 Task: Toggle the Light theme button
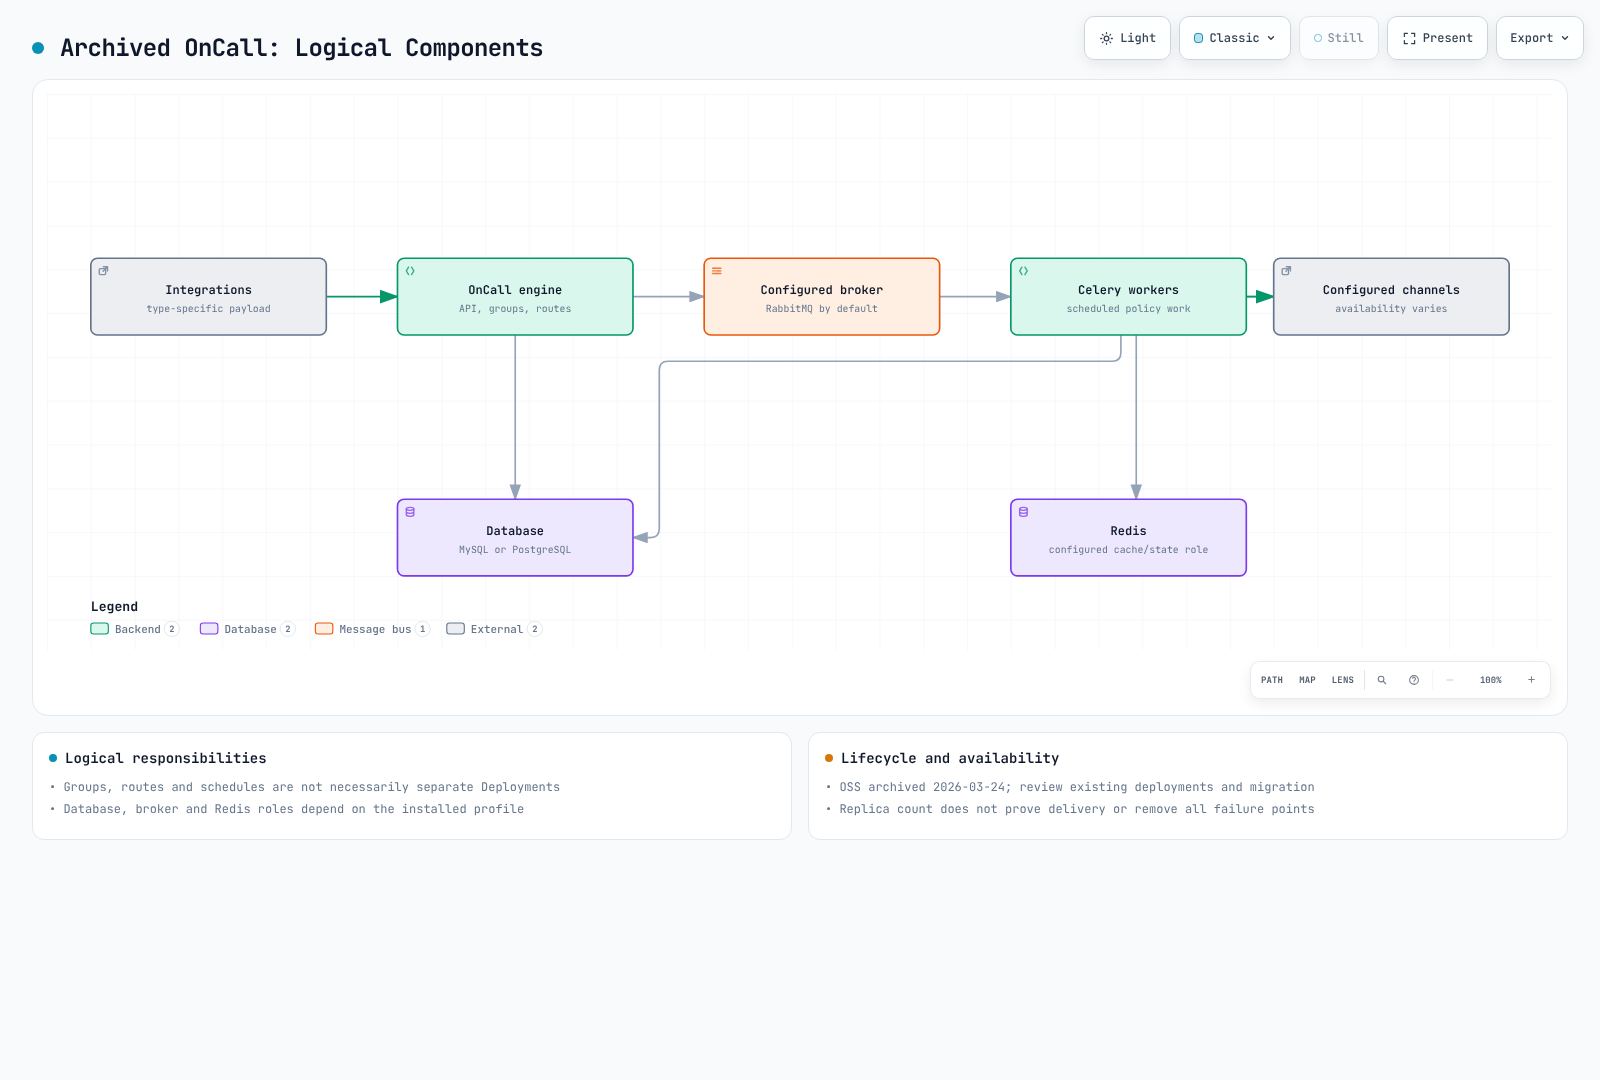click(x=1127, y=38)
